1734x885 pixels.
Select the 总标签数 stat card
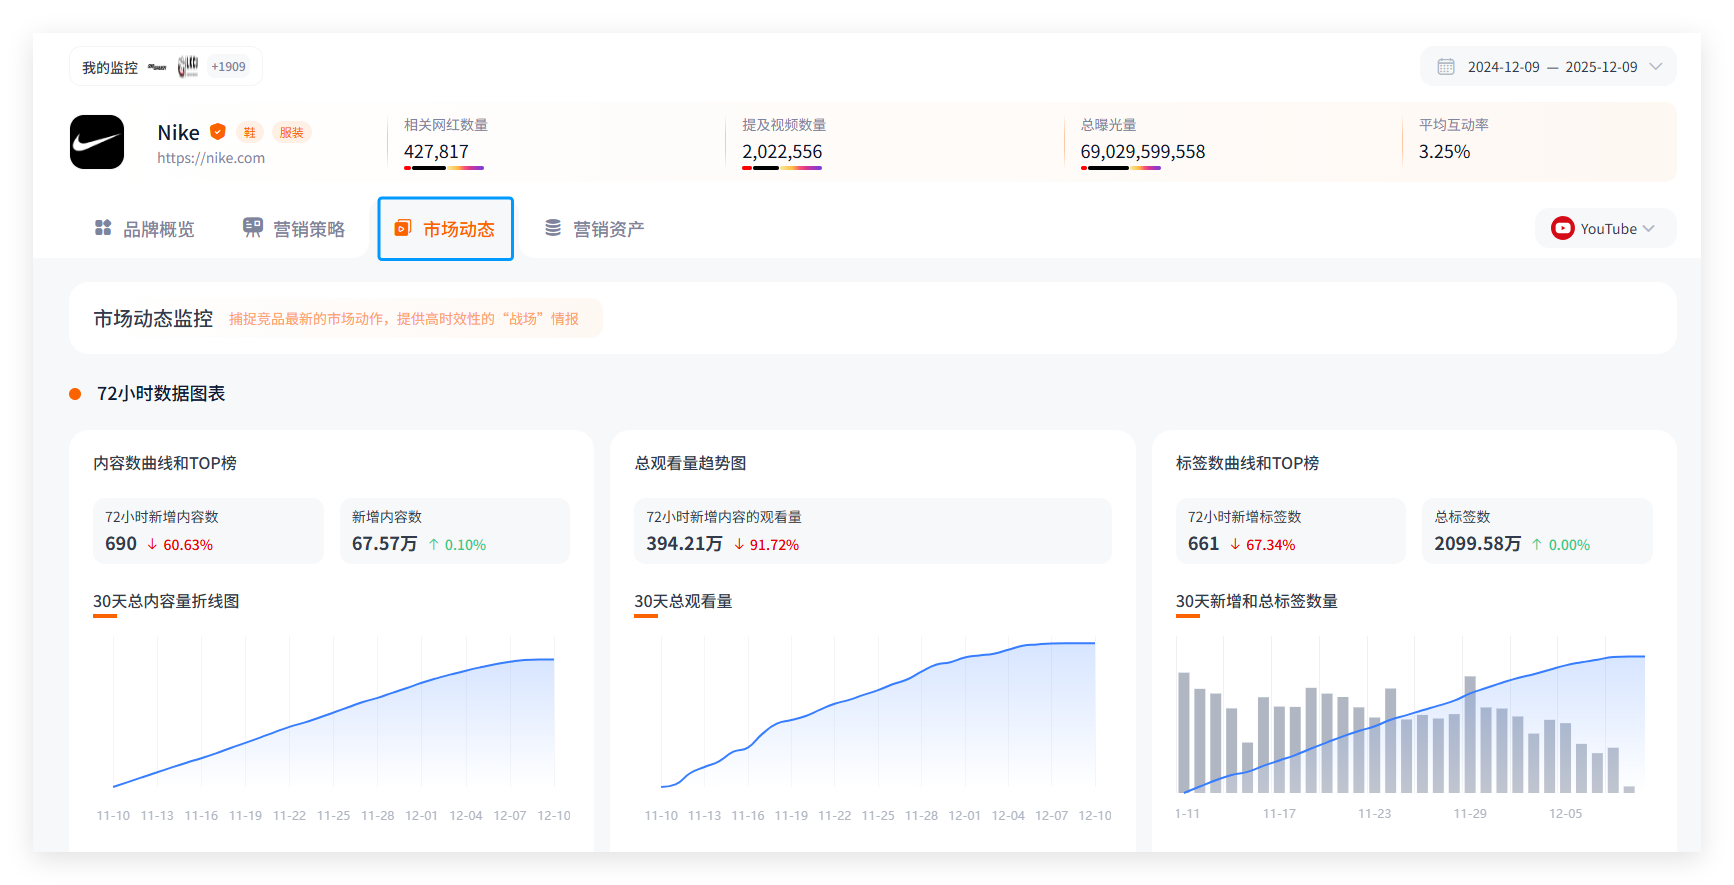point(1536,531)
